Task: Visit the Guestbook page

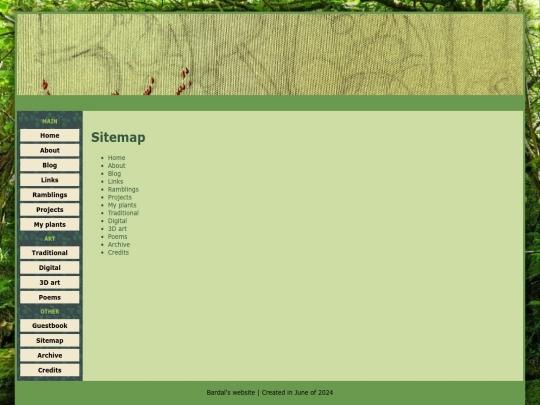Action: (x=50, y=326)
